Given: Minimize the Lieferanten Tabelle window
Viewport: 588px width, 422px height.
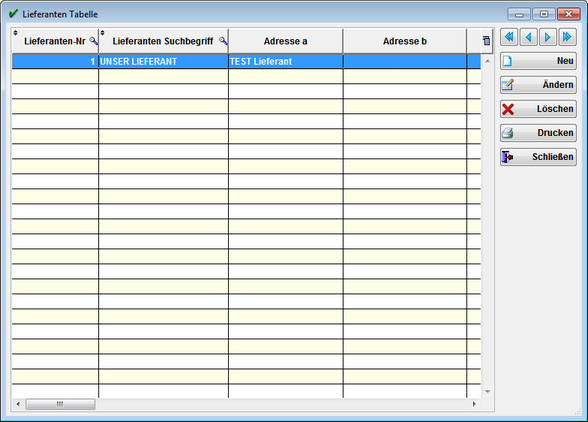Looking at the screenshot, I should coord(519,14).
